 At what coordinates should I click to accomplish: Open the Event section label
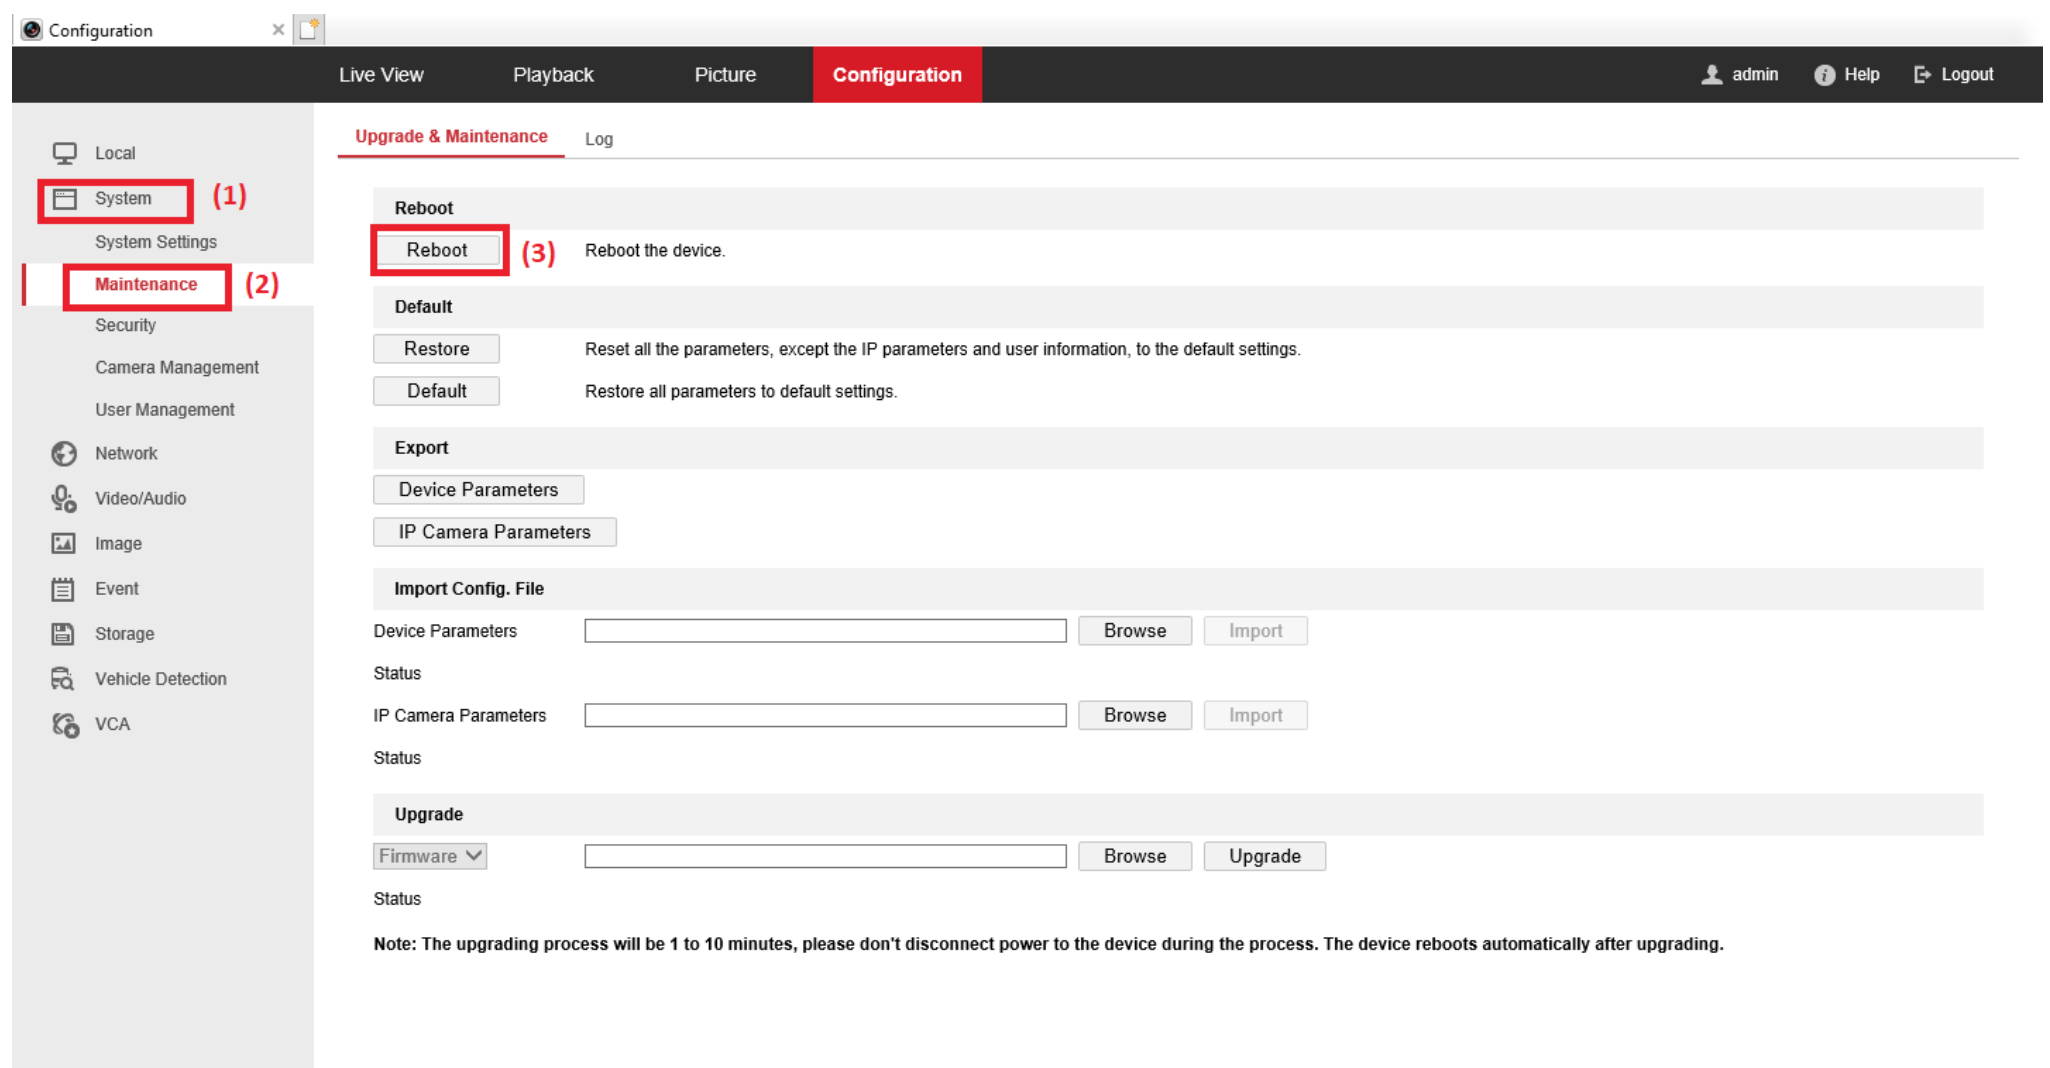(x=117, y=589)
